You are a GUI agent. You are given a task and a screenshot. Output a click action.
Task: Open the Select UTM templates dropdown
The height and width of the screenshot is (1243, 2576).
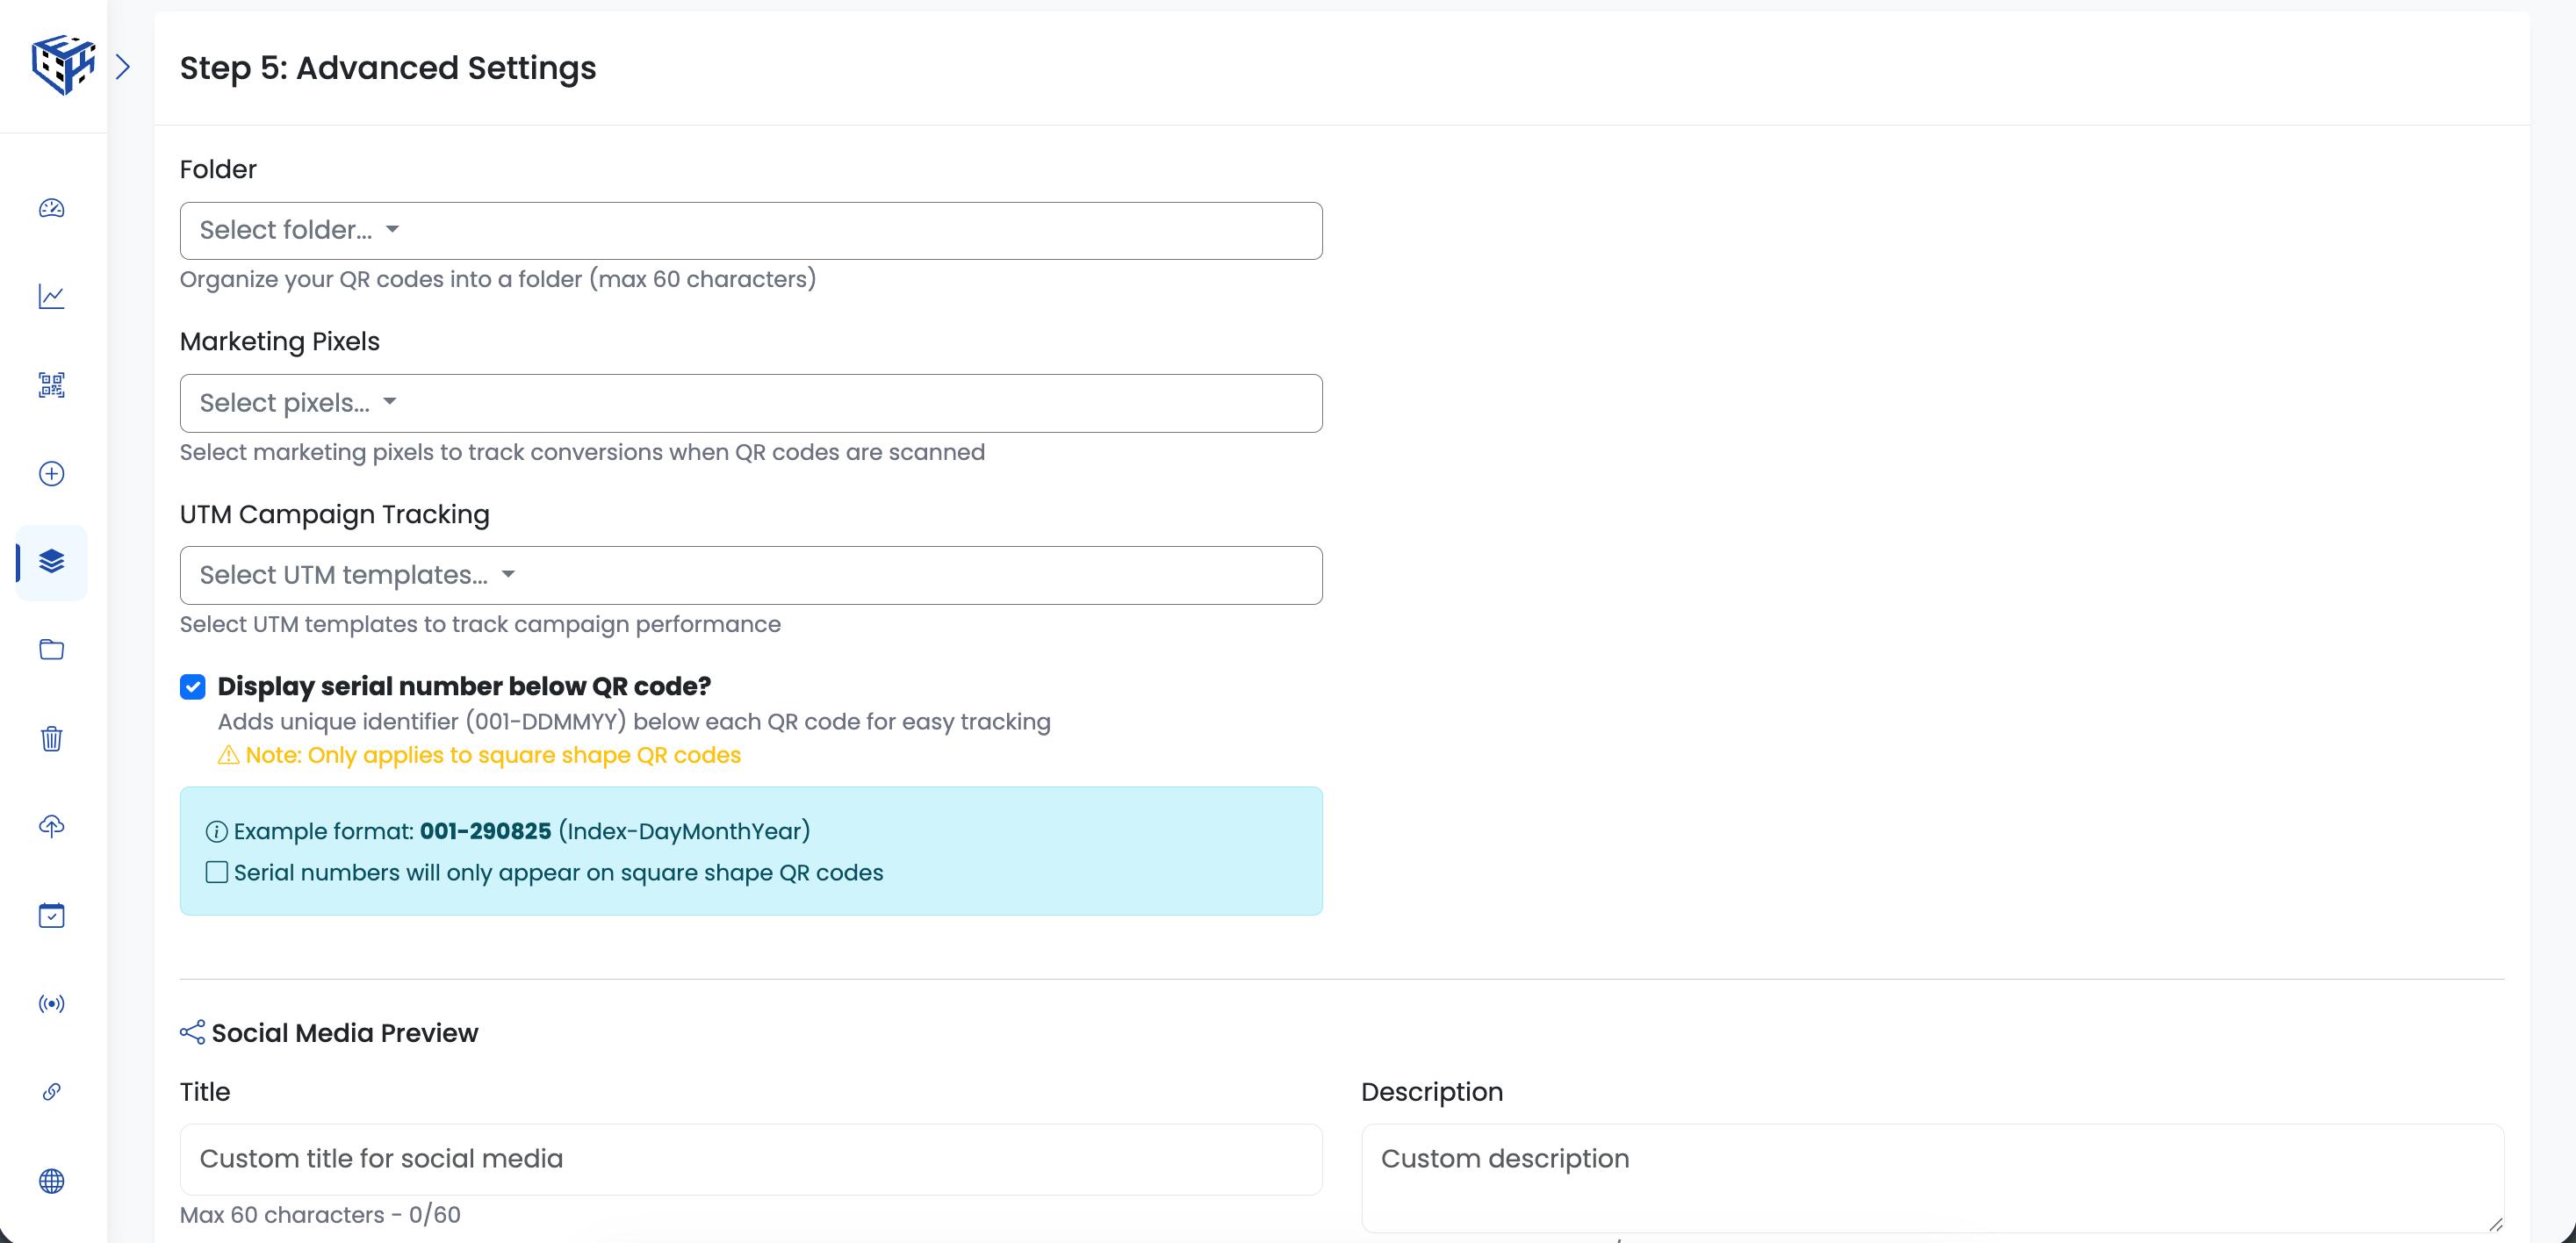click(x=751, y=575)
